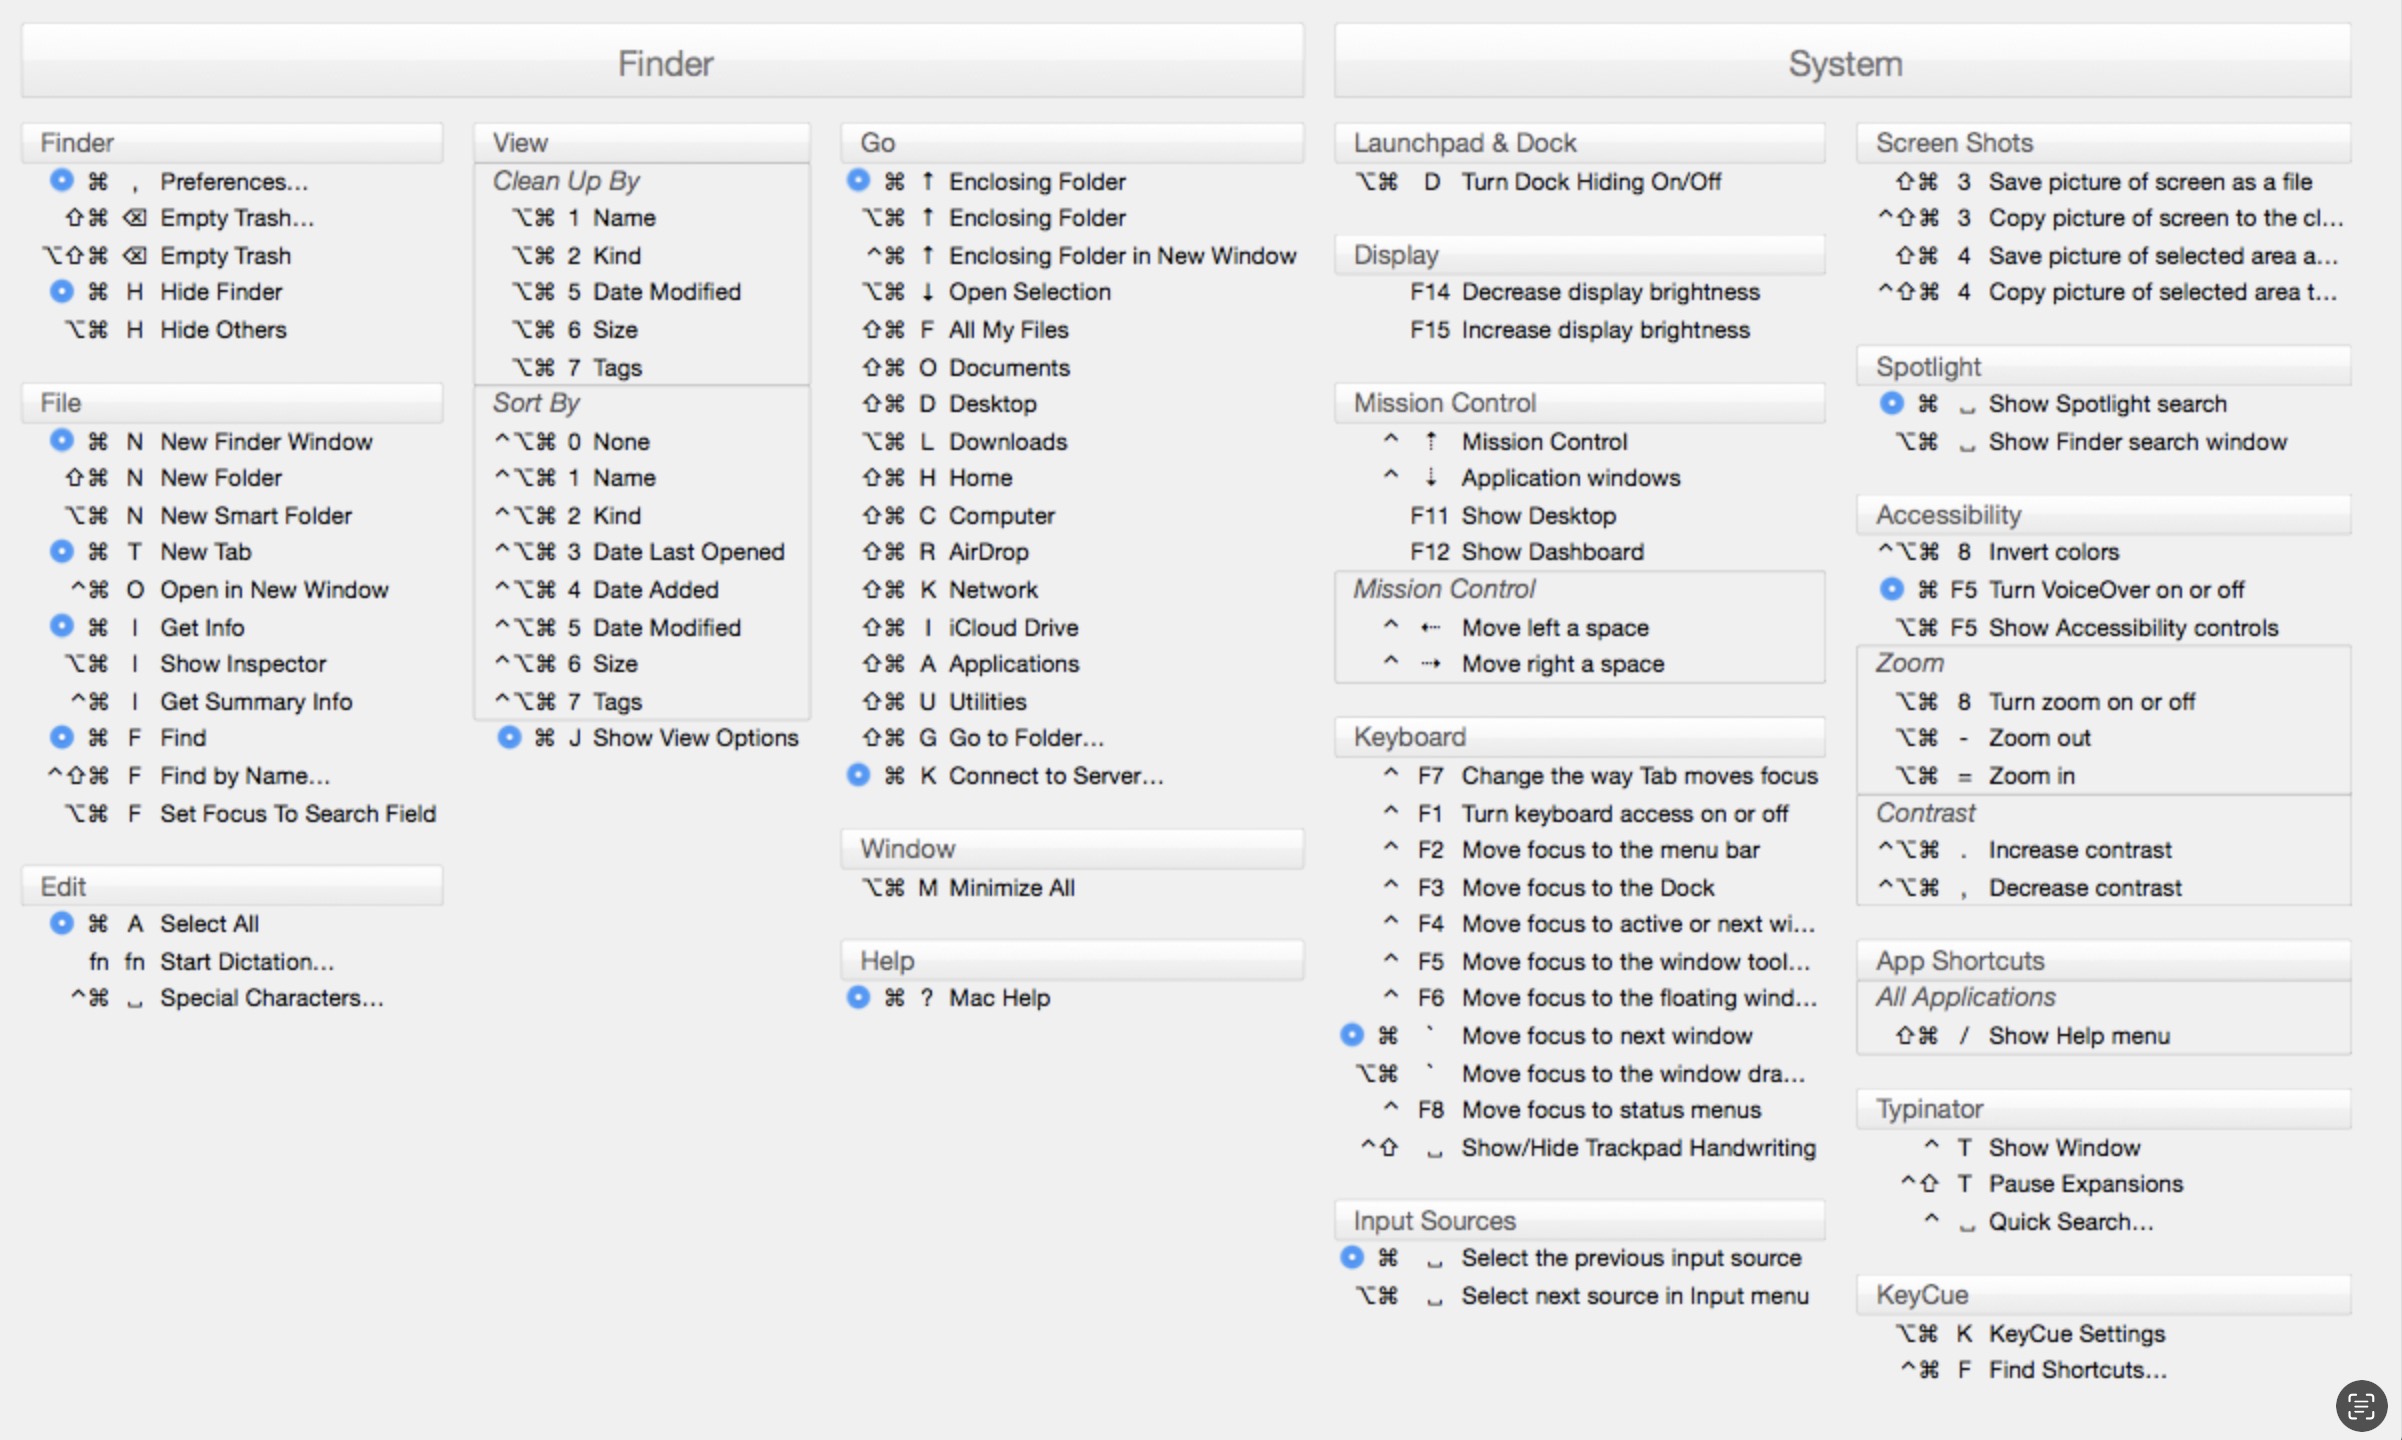Image resolution: width=2402 pixels, height=1440 pixels.
Task: Click the Invert colors shortcut
Action: [x=2053, y=552]
